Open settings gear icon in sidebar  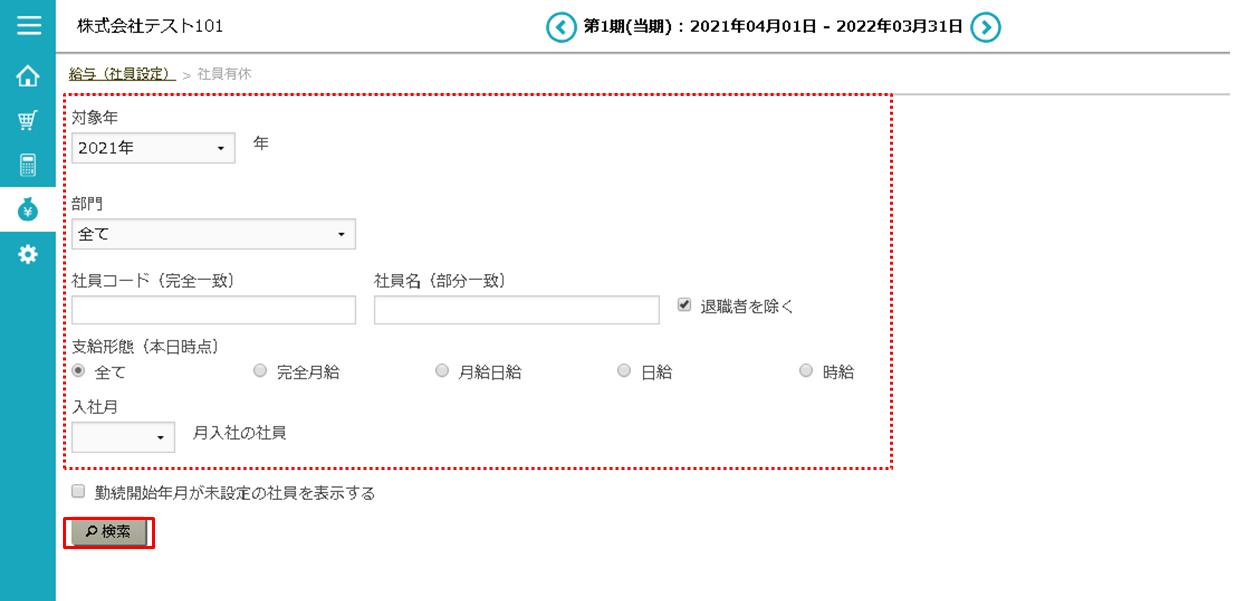pyautogui.click(x=28, y=254)
